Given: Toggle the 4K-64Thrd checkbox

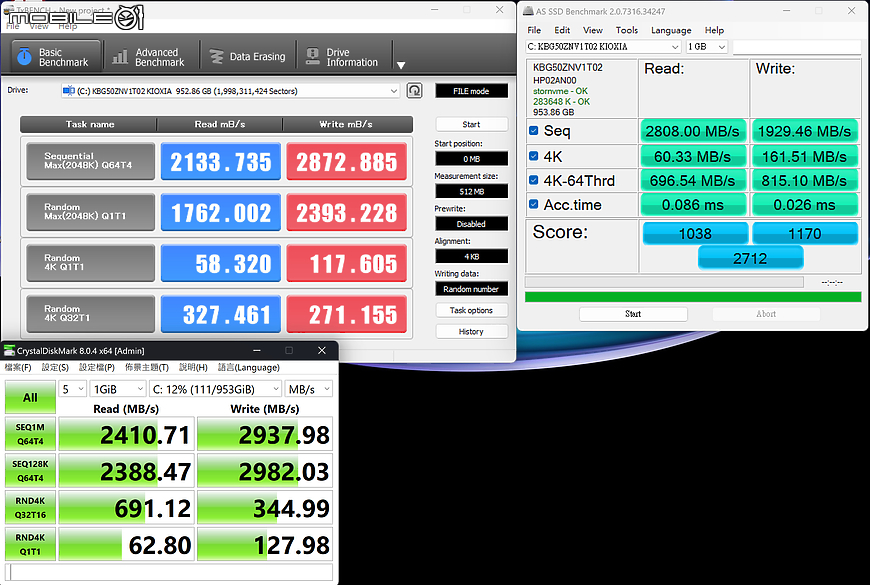Looking at the screenshot, I should [x=534, y=180].
